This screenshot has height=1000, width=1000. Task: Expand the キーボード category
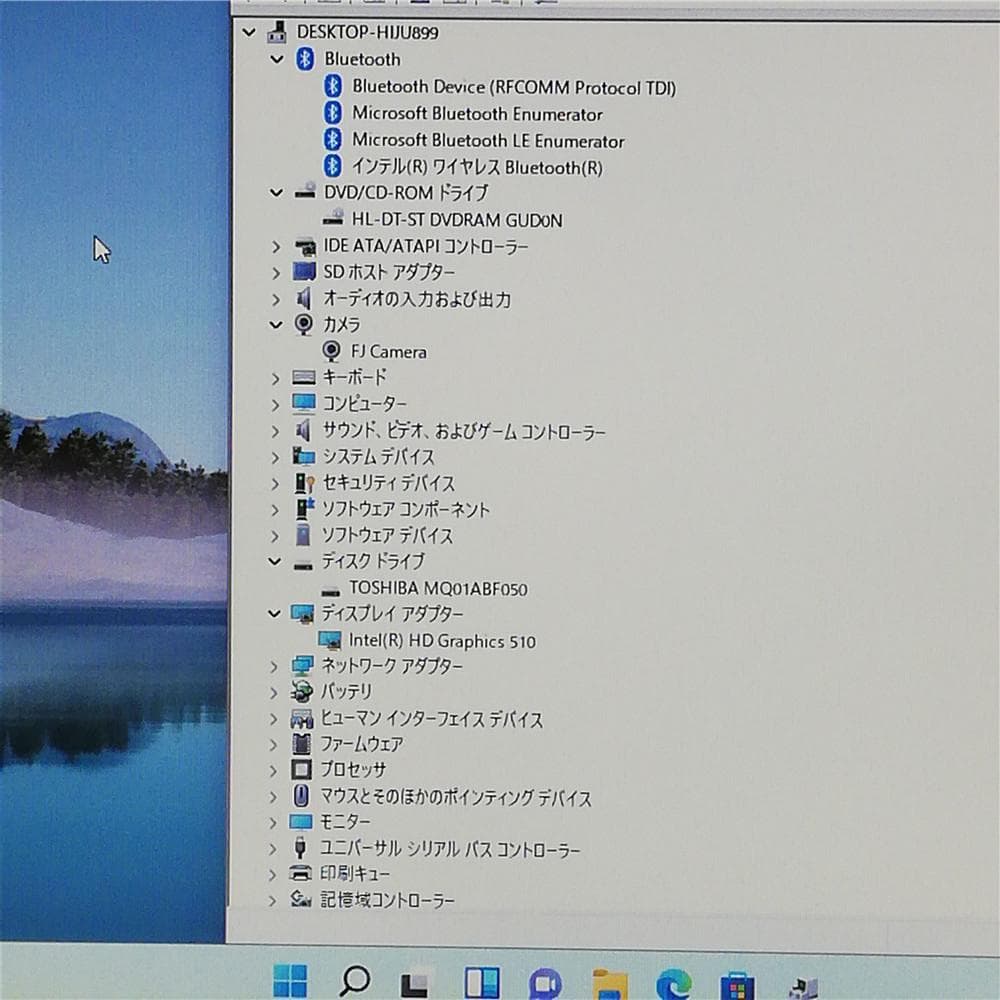275,378
